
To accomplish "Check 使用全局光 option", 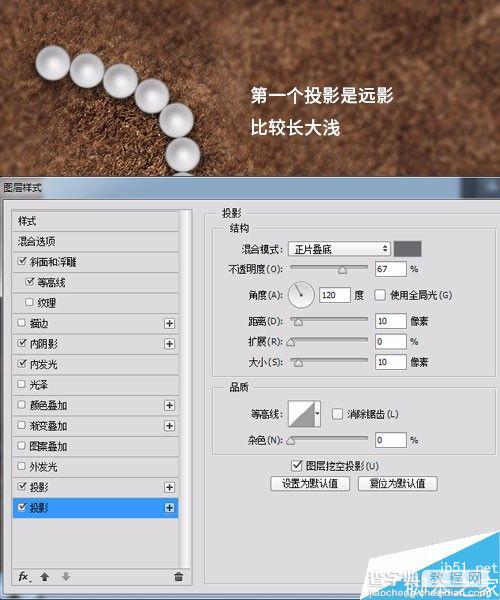I will coord(380,295).
